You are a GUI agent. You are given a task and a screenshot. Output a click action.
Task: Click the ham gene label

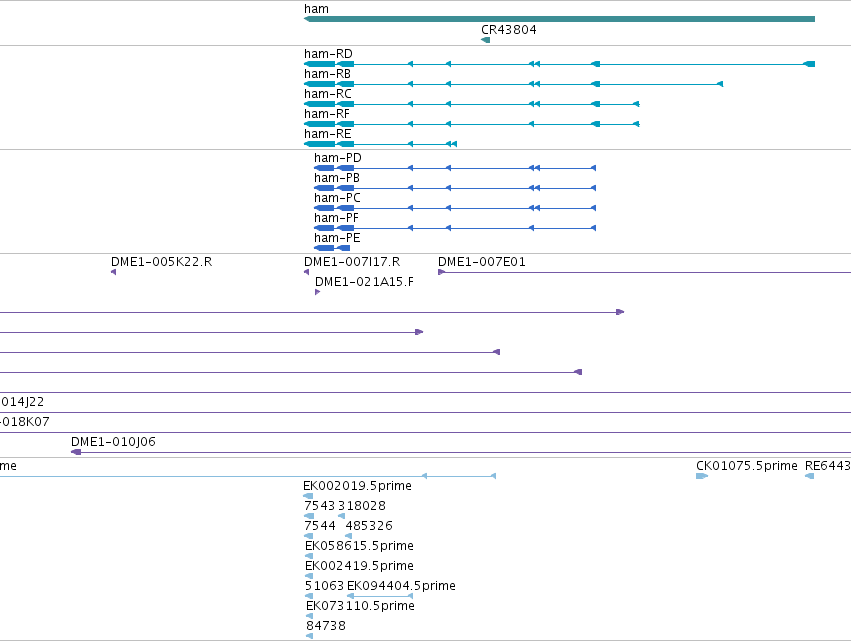[316, 9]
